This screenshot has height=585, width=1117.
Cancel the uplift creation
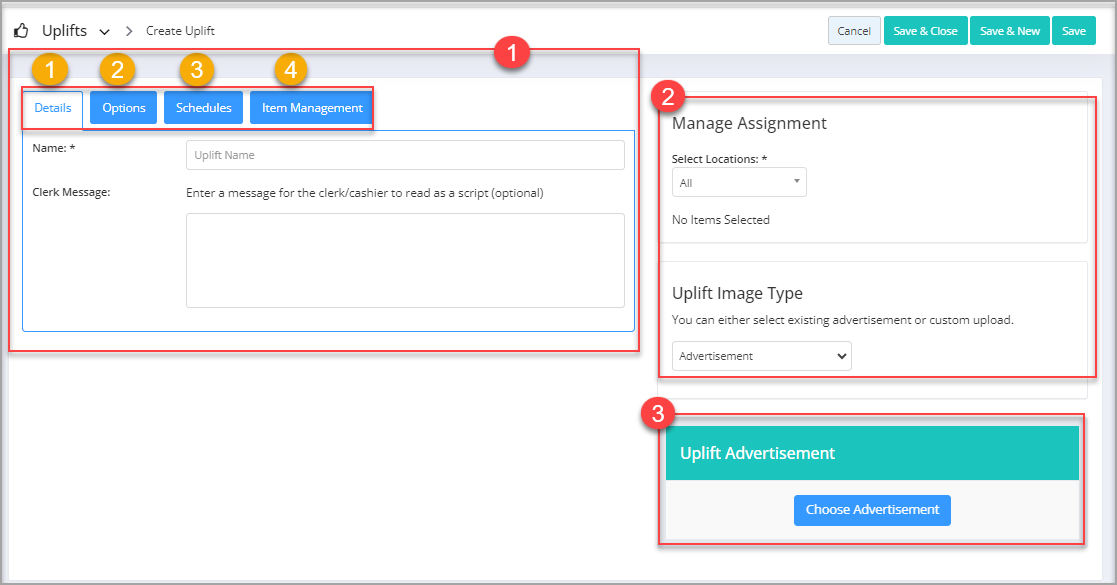pyautogui.click(x=854, y=31)
